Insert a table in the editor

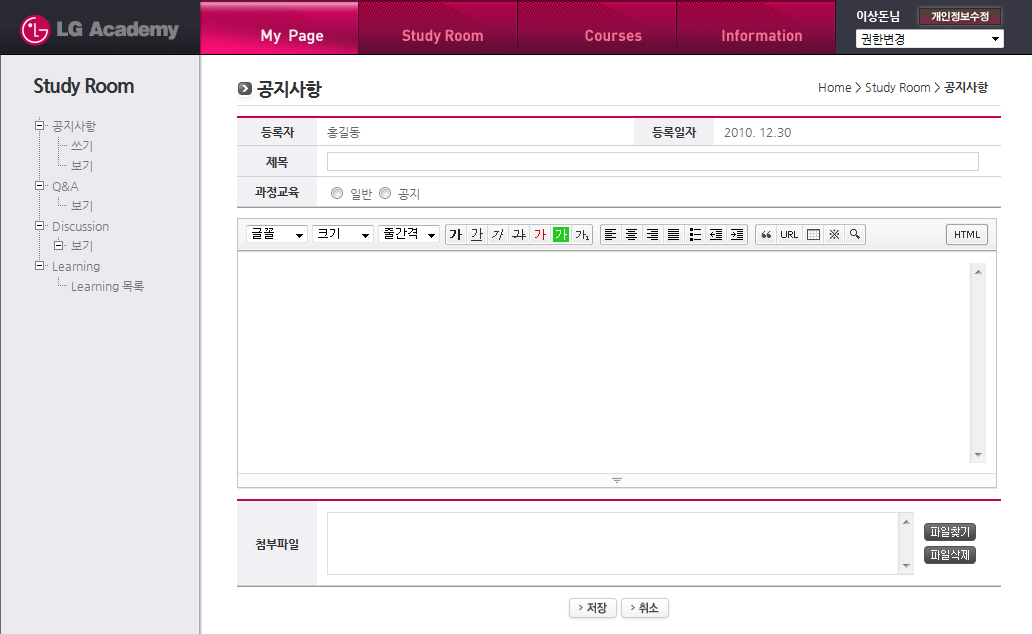click(813, 234)
